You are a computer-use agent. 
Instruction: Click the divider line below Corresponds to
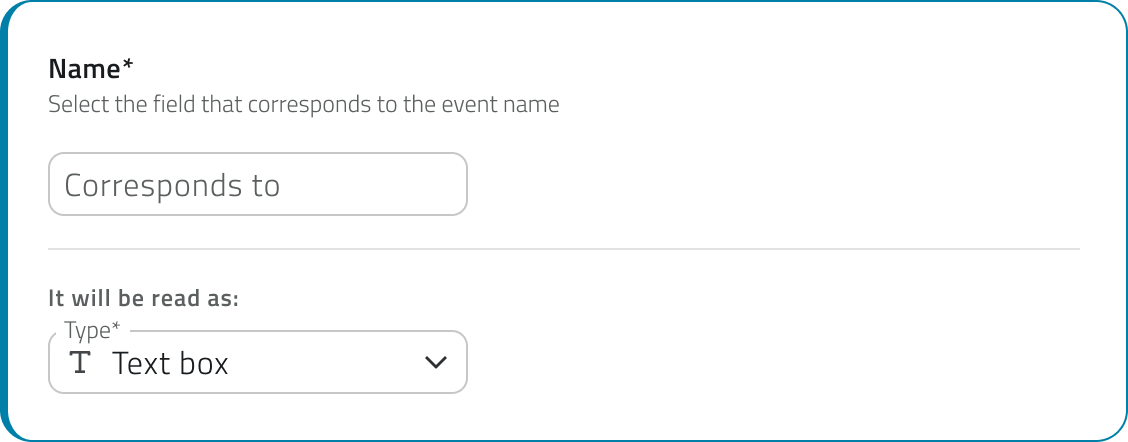pyautogui.click(x=564, y=249)
